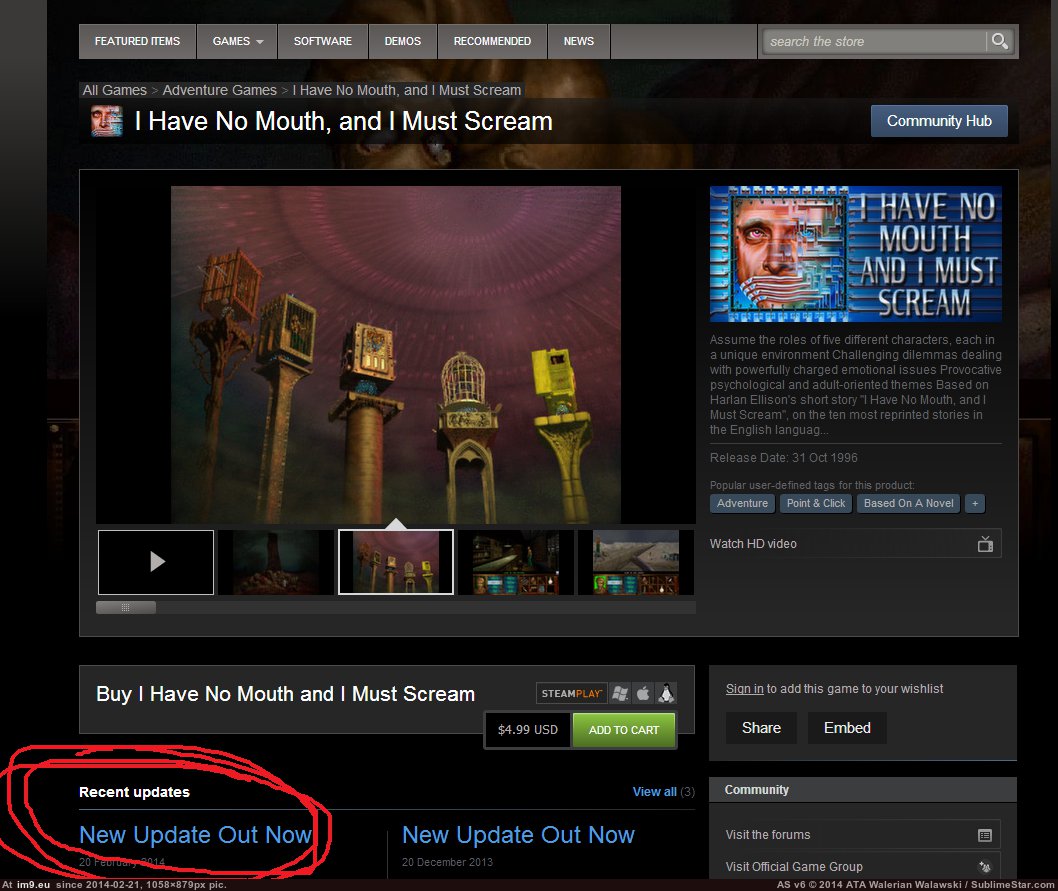Click the Based On A Novel tag
1058x891 pixels.
coord(908,504)
